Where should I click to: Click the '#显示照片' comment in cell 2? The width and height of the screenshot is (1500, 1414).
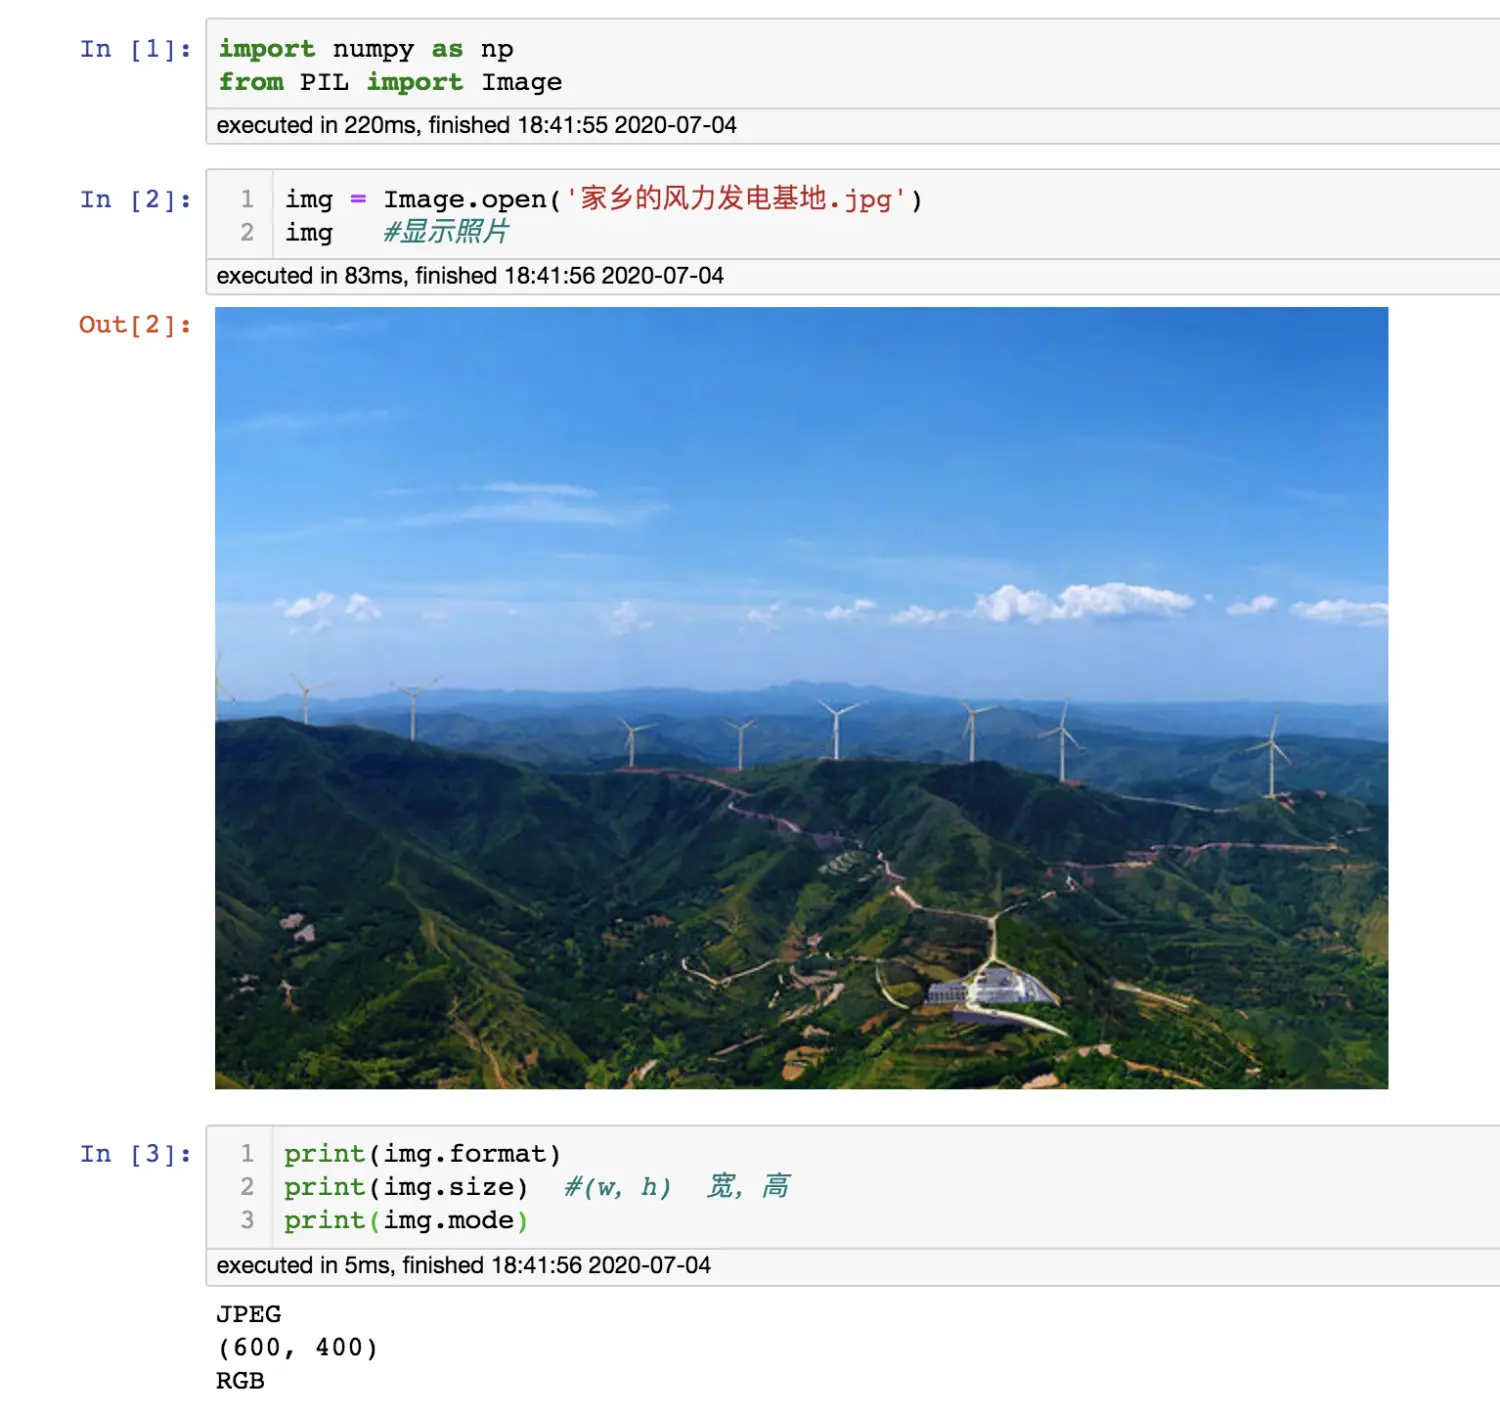coord(446,232)
